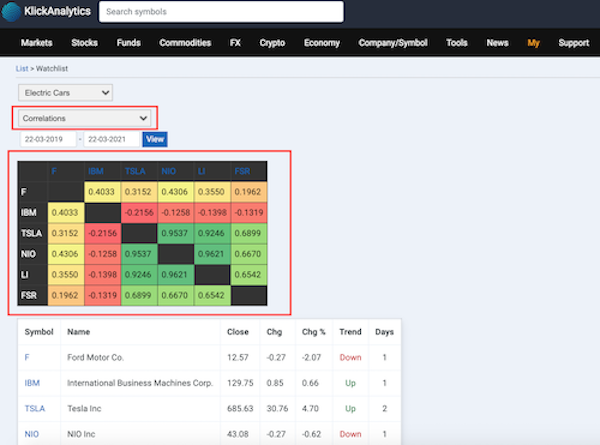
Task: Open the NIO symbol link in table
Action: point(32,434)
